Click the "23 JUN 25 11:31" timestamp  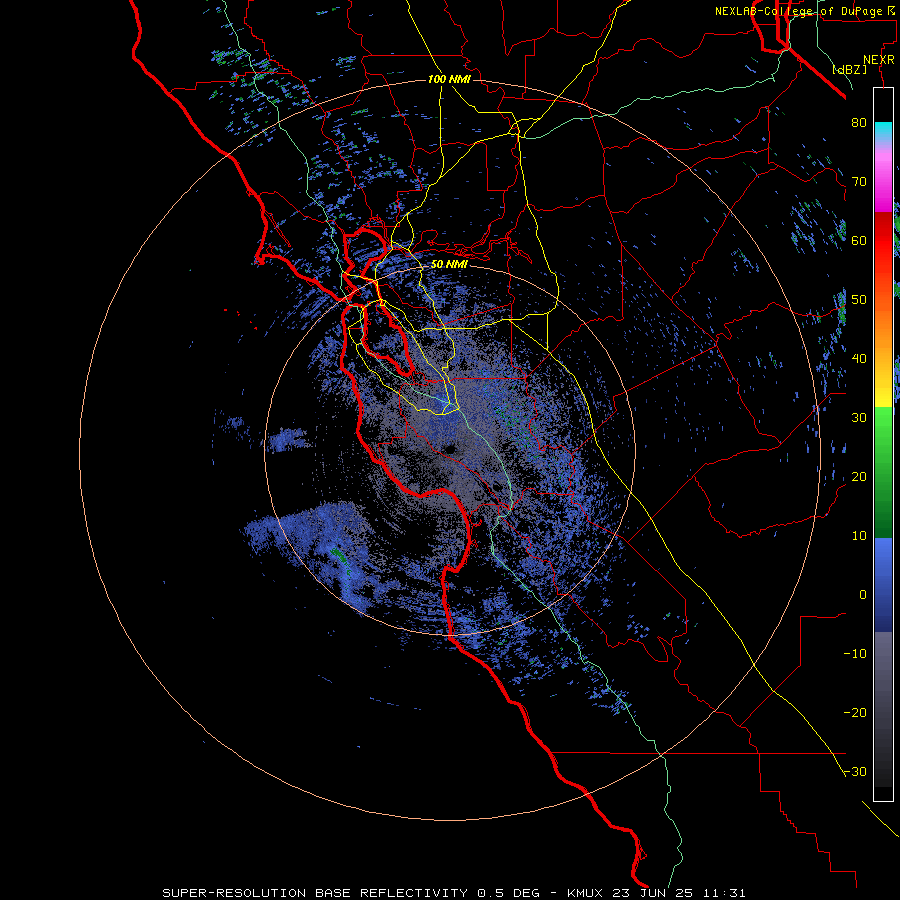point(681,893)
